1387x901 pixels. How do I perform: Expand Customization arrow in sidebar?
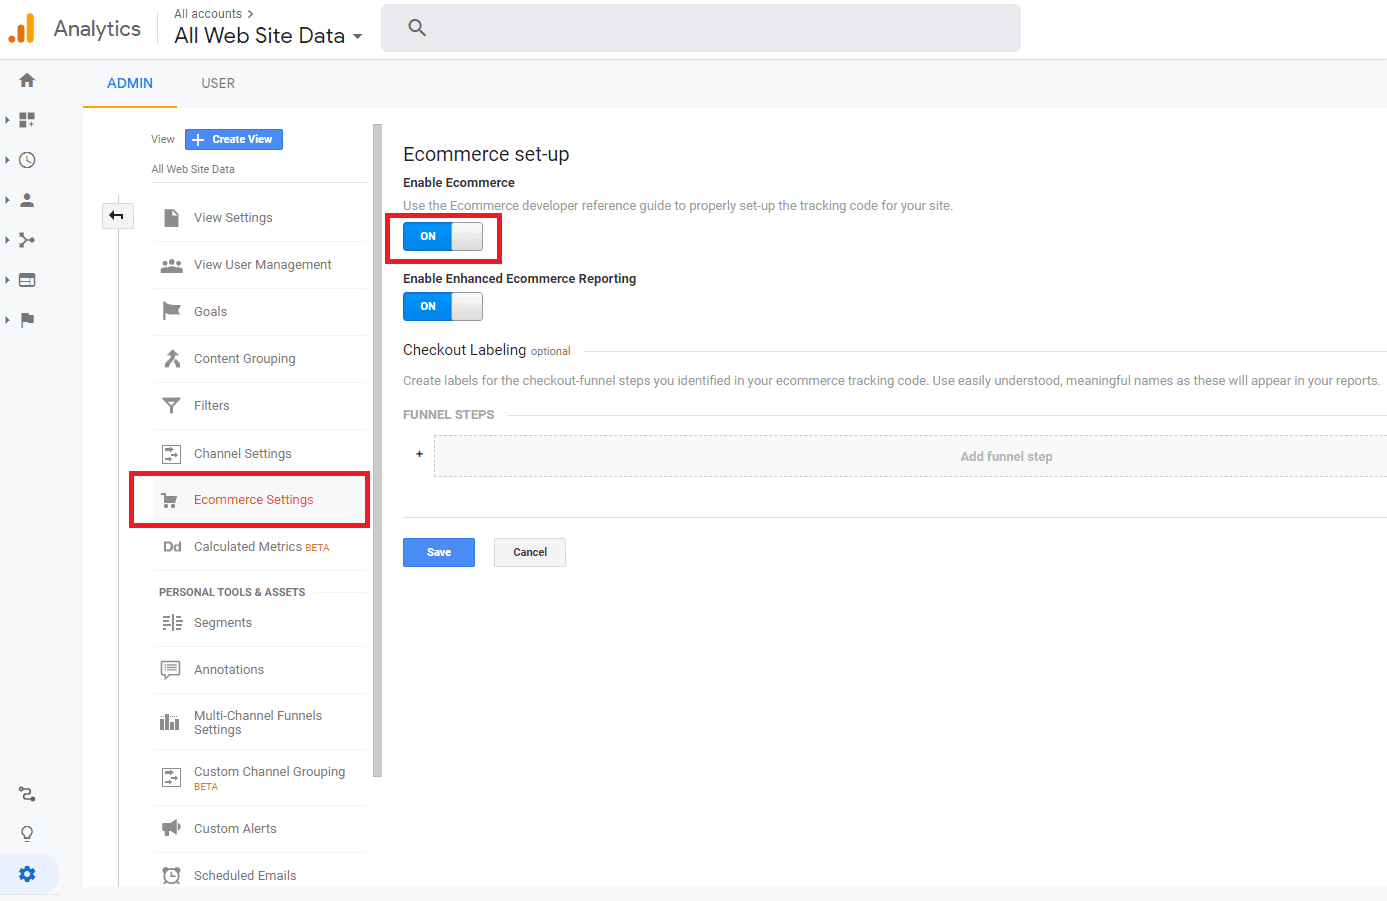pos(7,120)
